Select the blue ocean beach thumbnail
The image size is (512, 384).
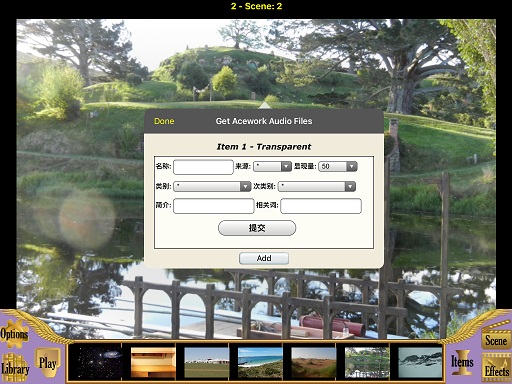pos(260,362)
